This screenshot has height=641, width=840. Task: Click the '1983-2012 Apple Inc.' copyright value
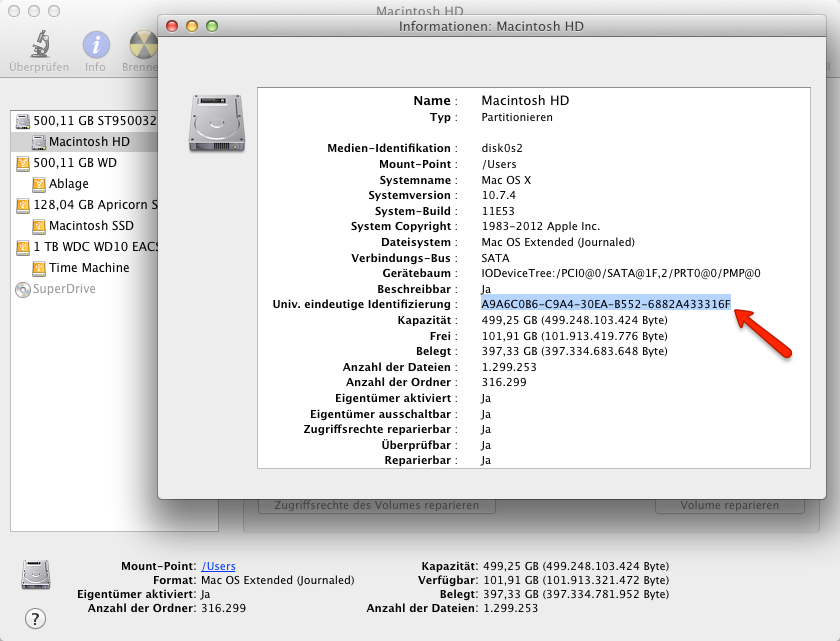(541, 227)
